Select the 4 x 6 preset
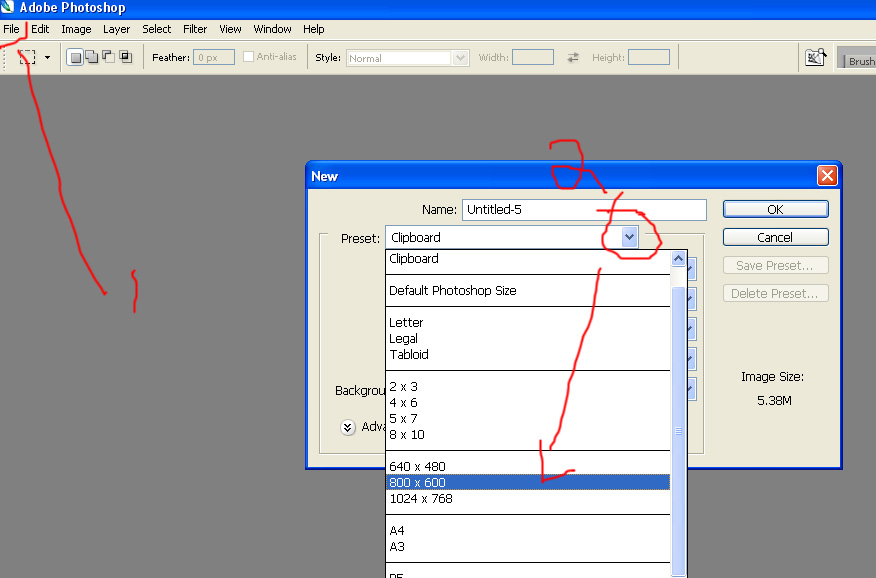Viewport: 876px width, 578px height. click(528, 403)
